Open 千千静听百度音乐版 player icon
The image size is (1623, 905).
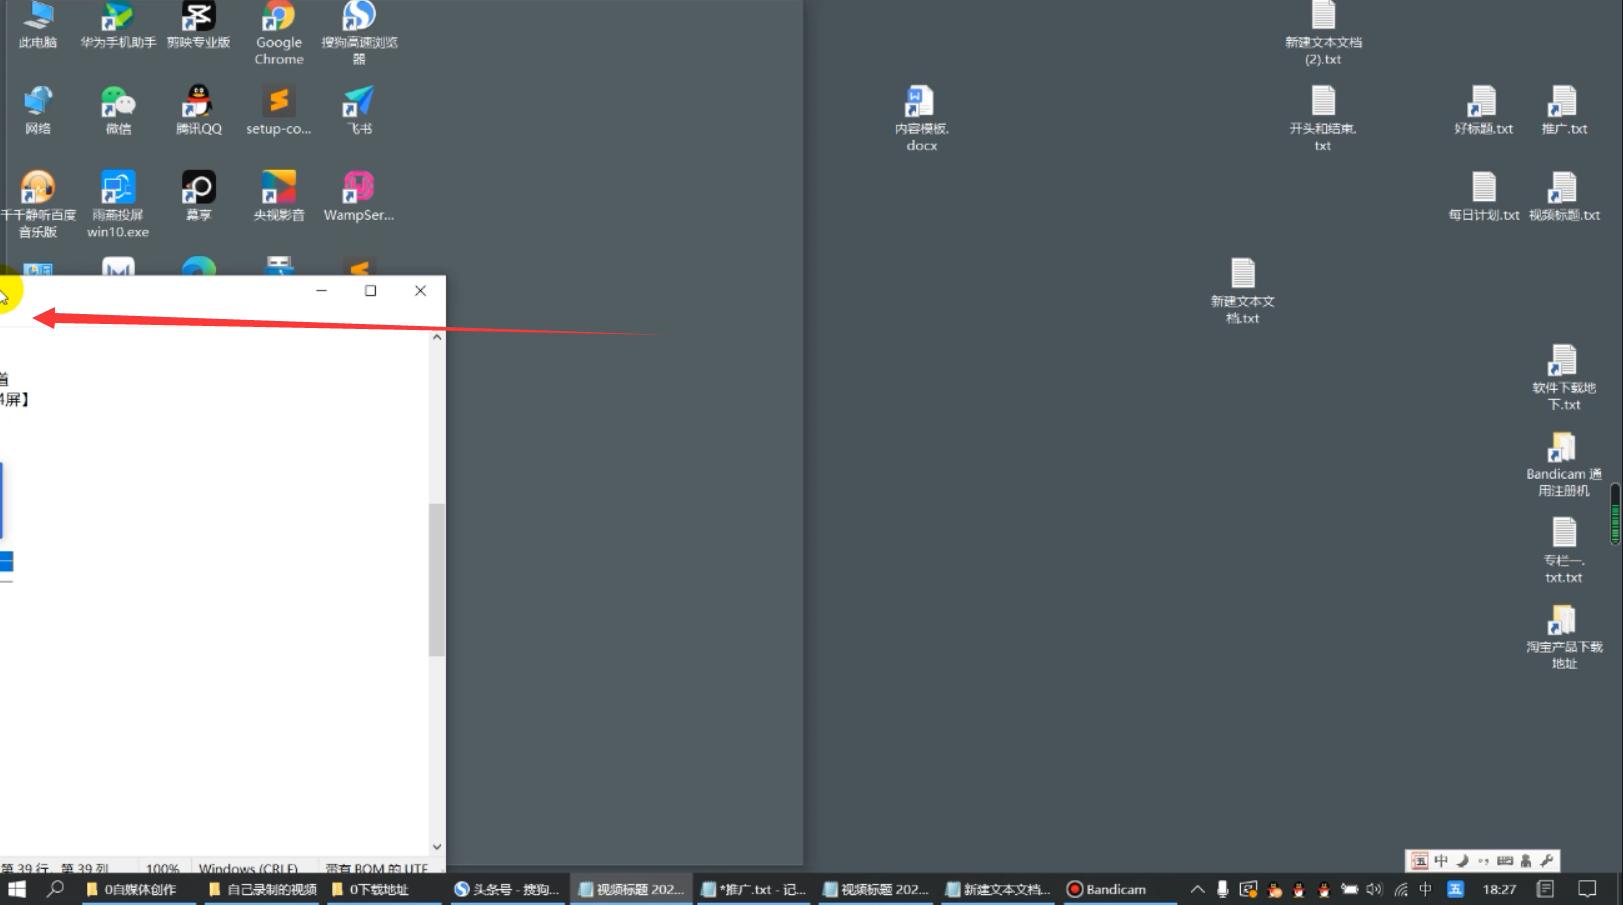[x=38, y=204]
